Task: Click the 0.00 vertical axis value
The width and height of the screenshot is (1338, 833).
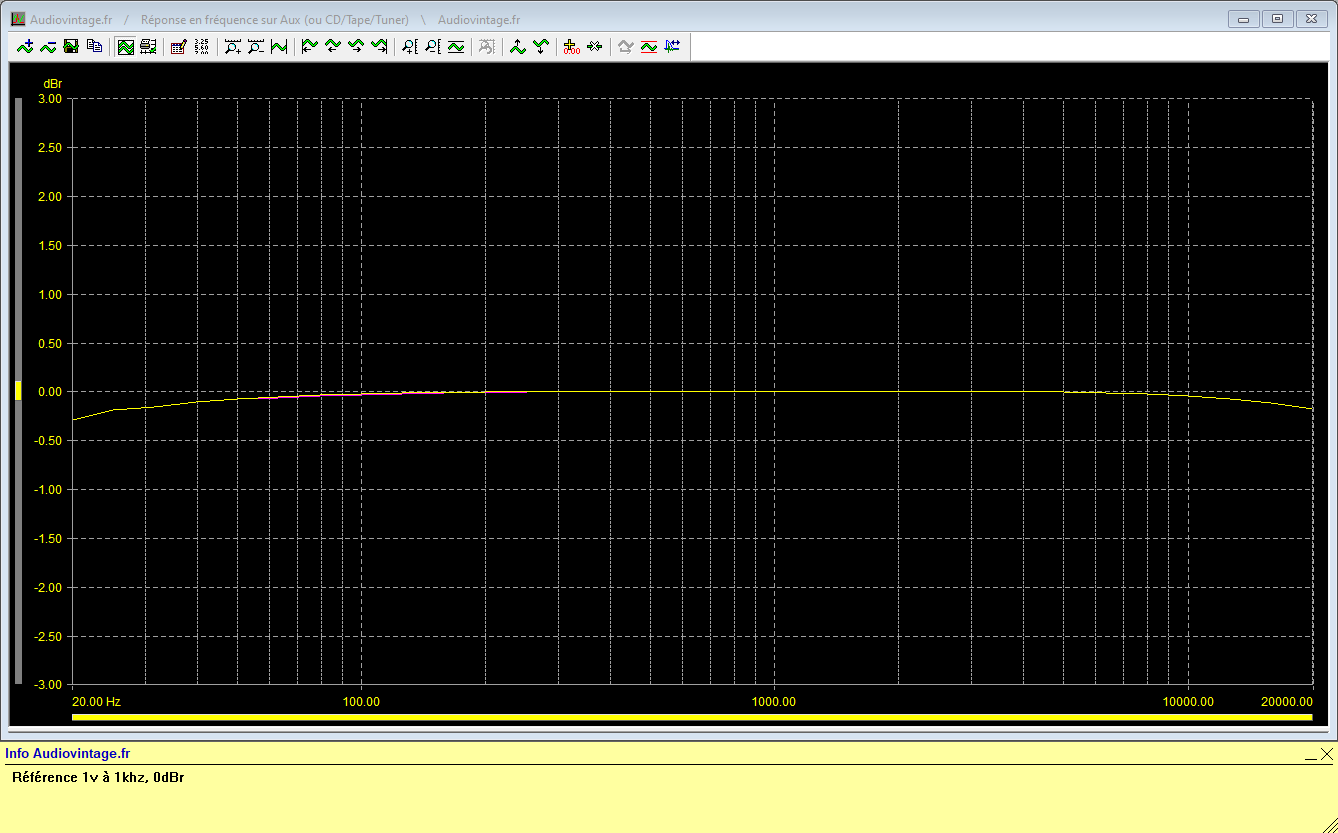Action: (x=50, y=392)
